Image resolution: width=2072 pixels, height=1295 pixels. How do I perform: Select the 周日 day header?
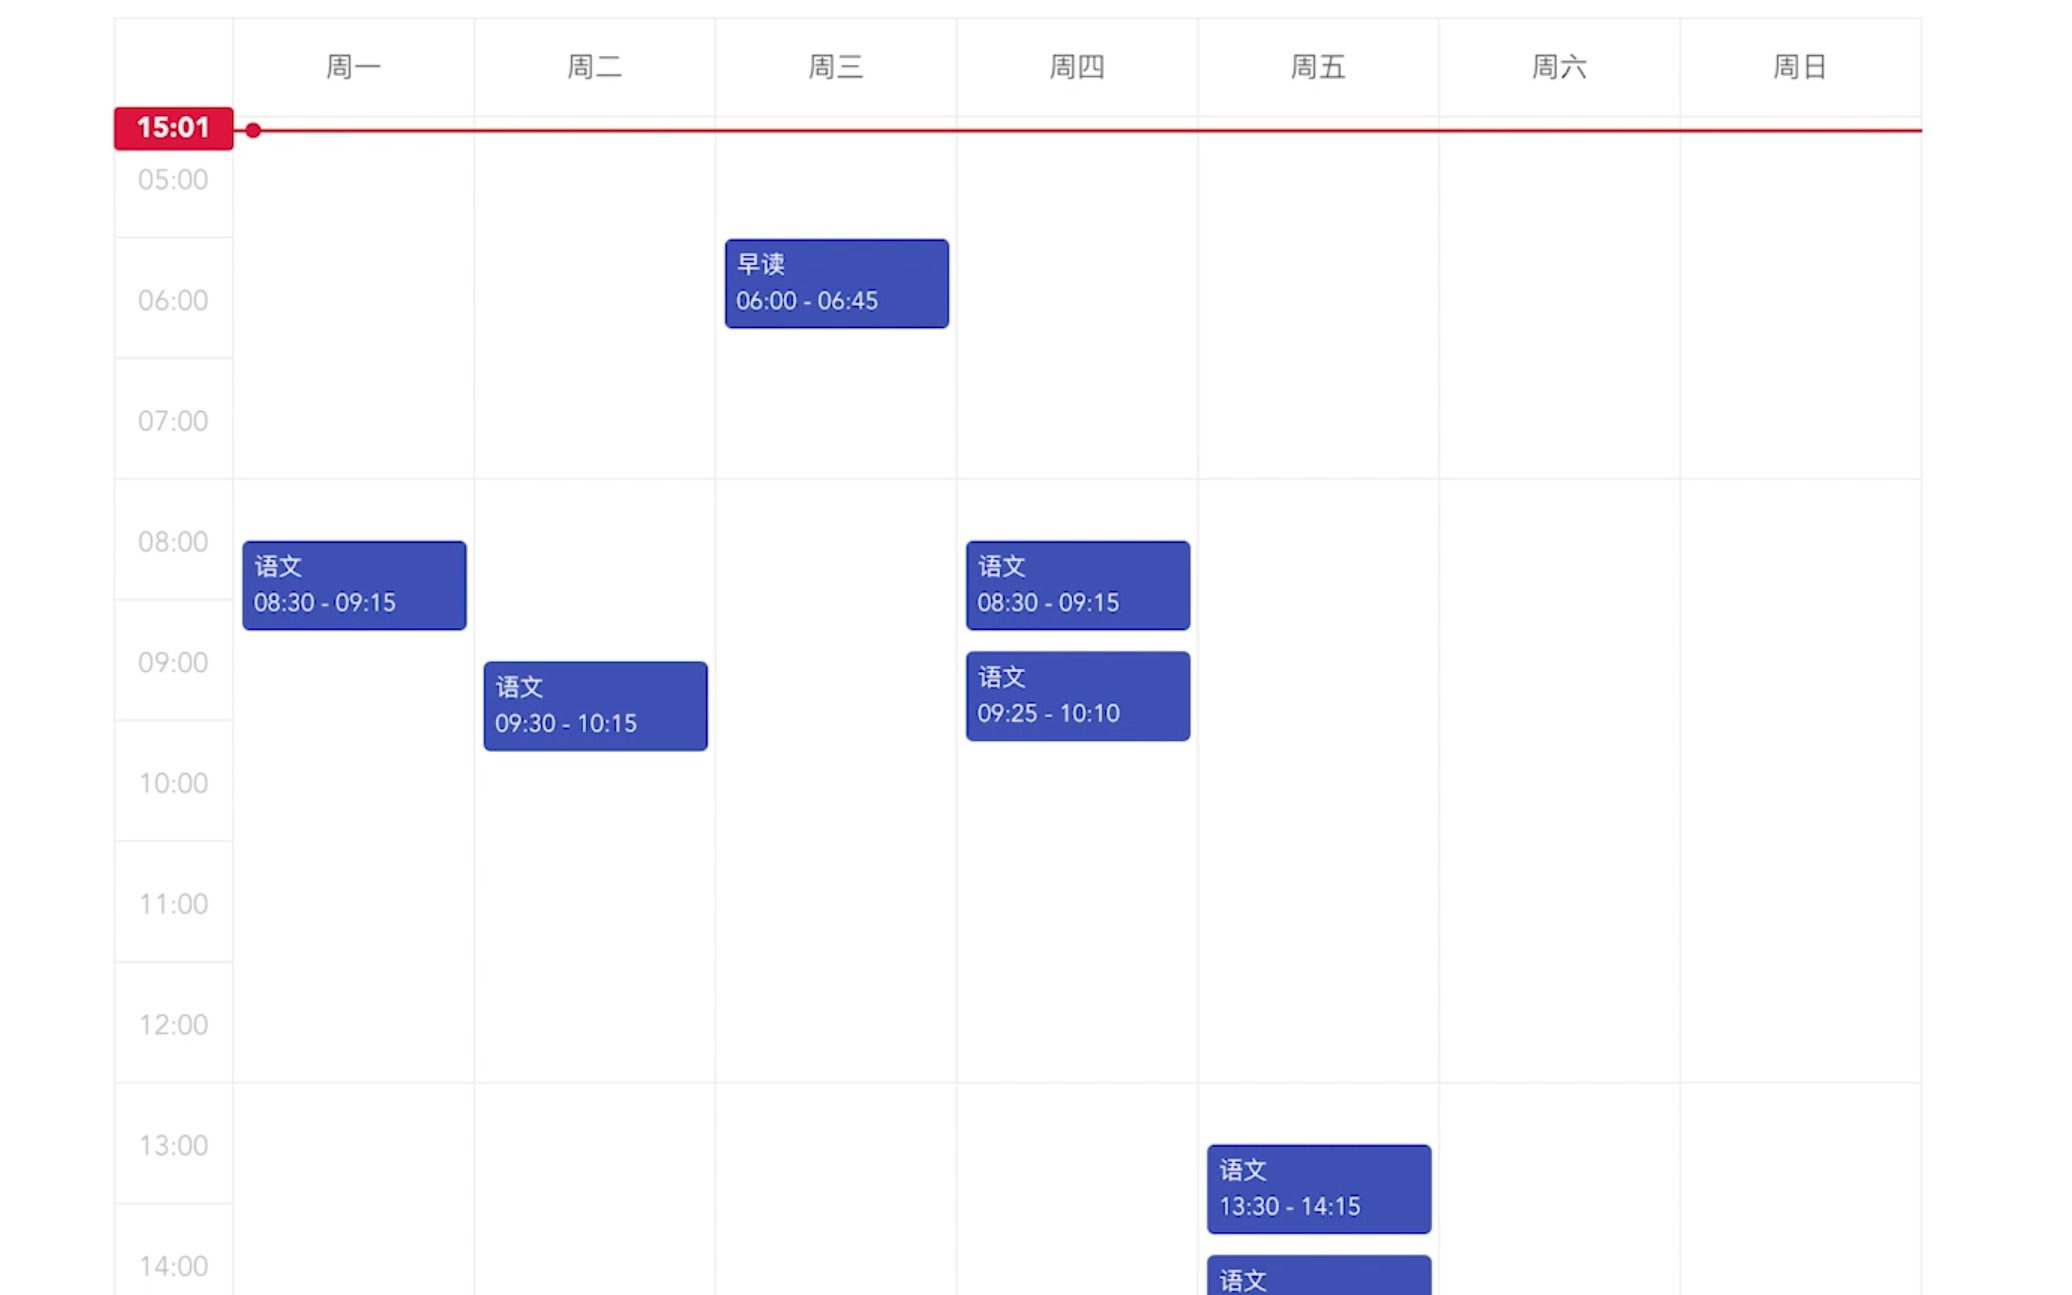[x=1799, y=67]
